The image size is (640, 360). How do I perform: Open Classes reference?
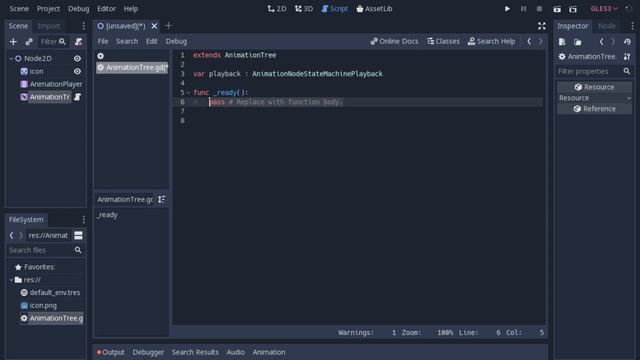[x=443, y=41]
